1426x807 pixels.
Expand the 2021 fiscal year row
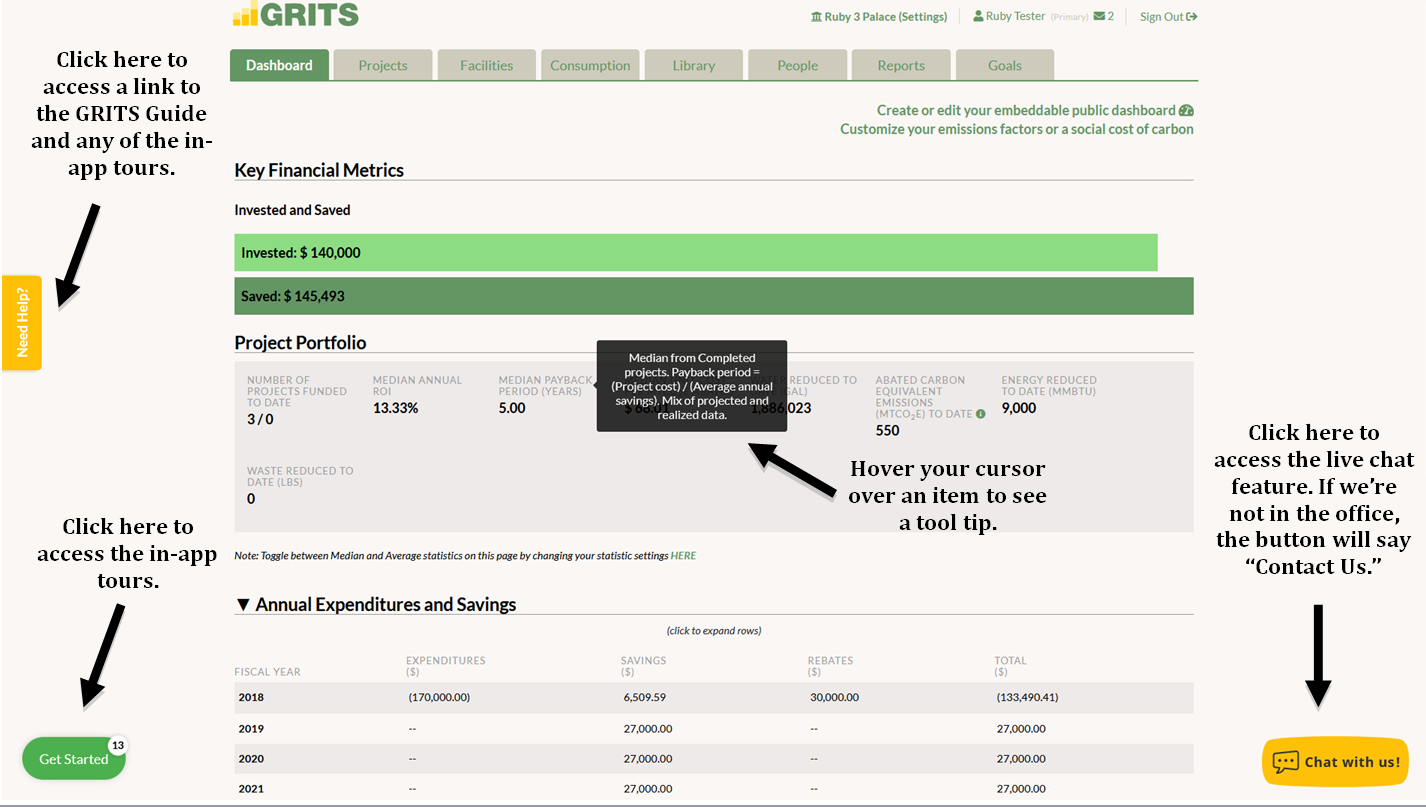point(714,789)
